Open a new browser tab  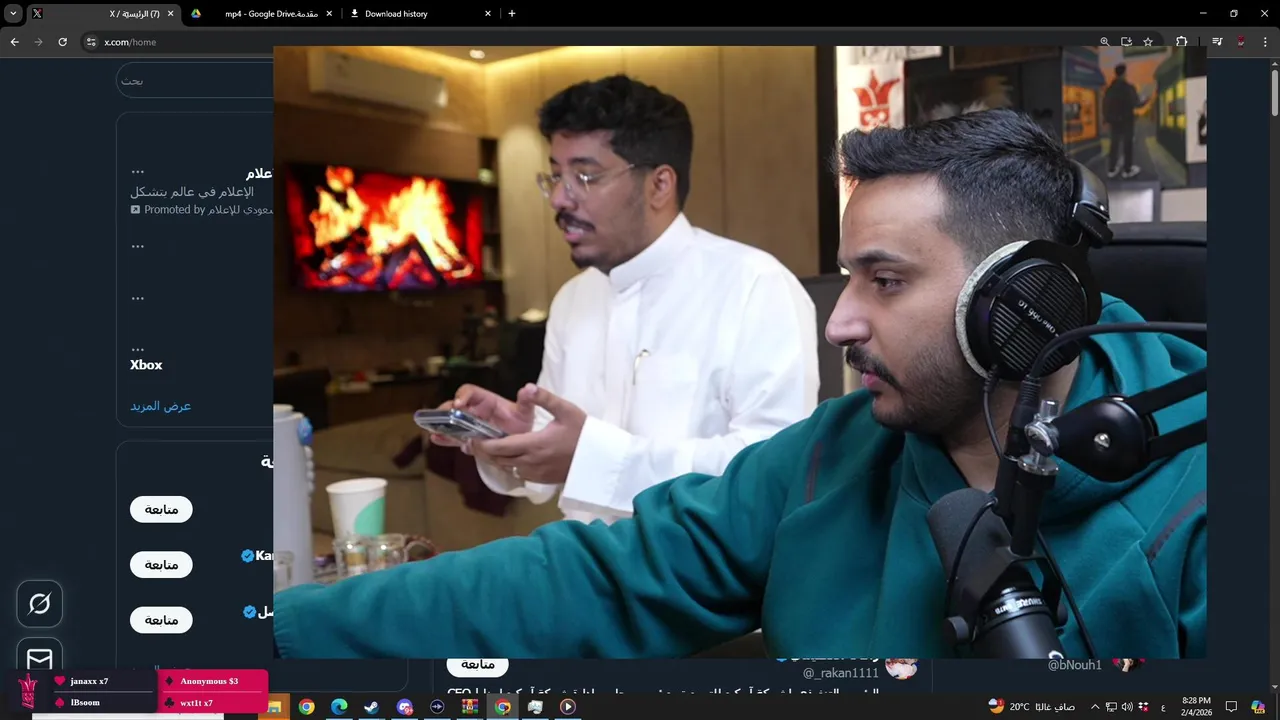coord(512,14)
